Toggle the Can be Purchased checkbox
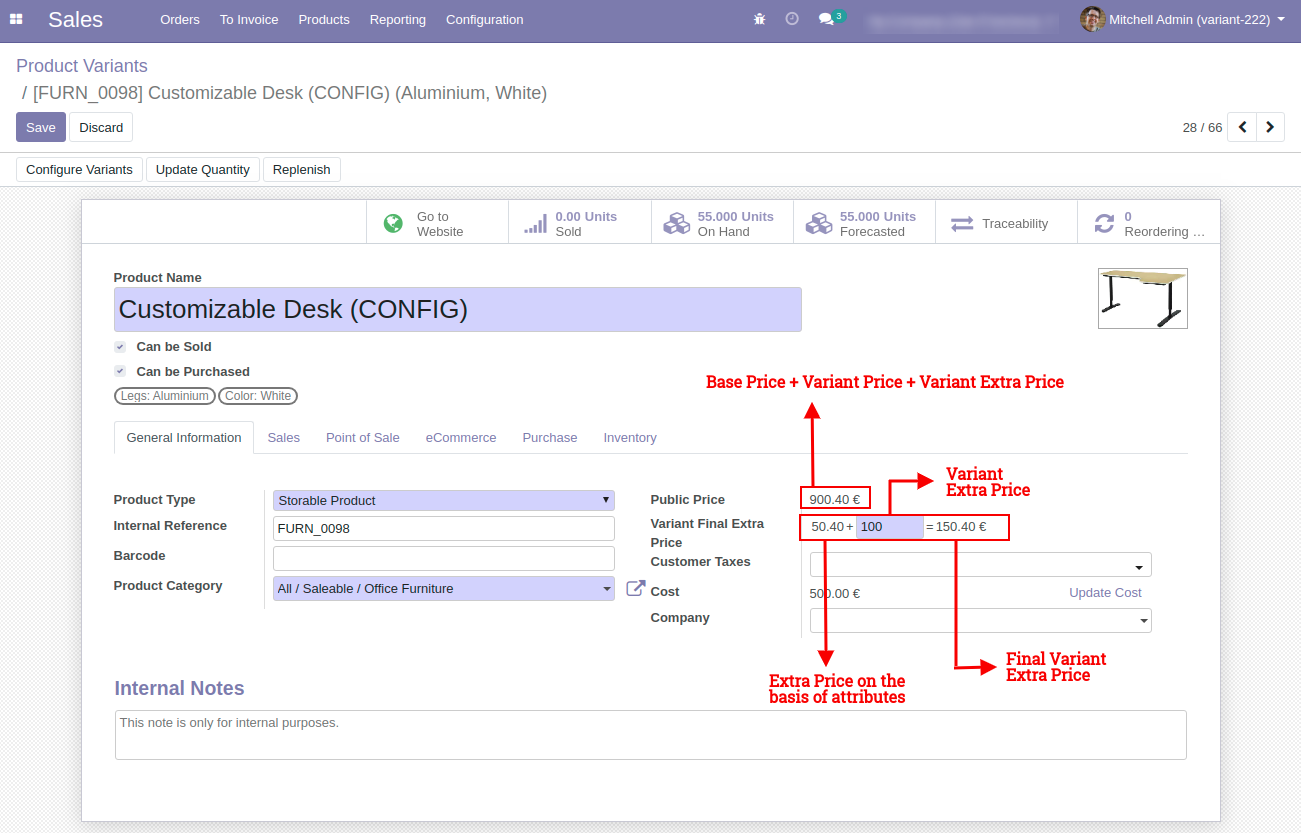This screenshot has height=833, width=1301. pyautogui.click(x=120, y=371)
